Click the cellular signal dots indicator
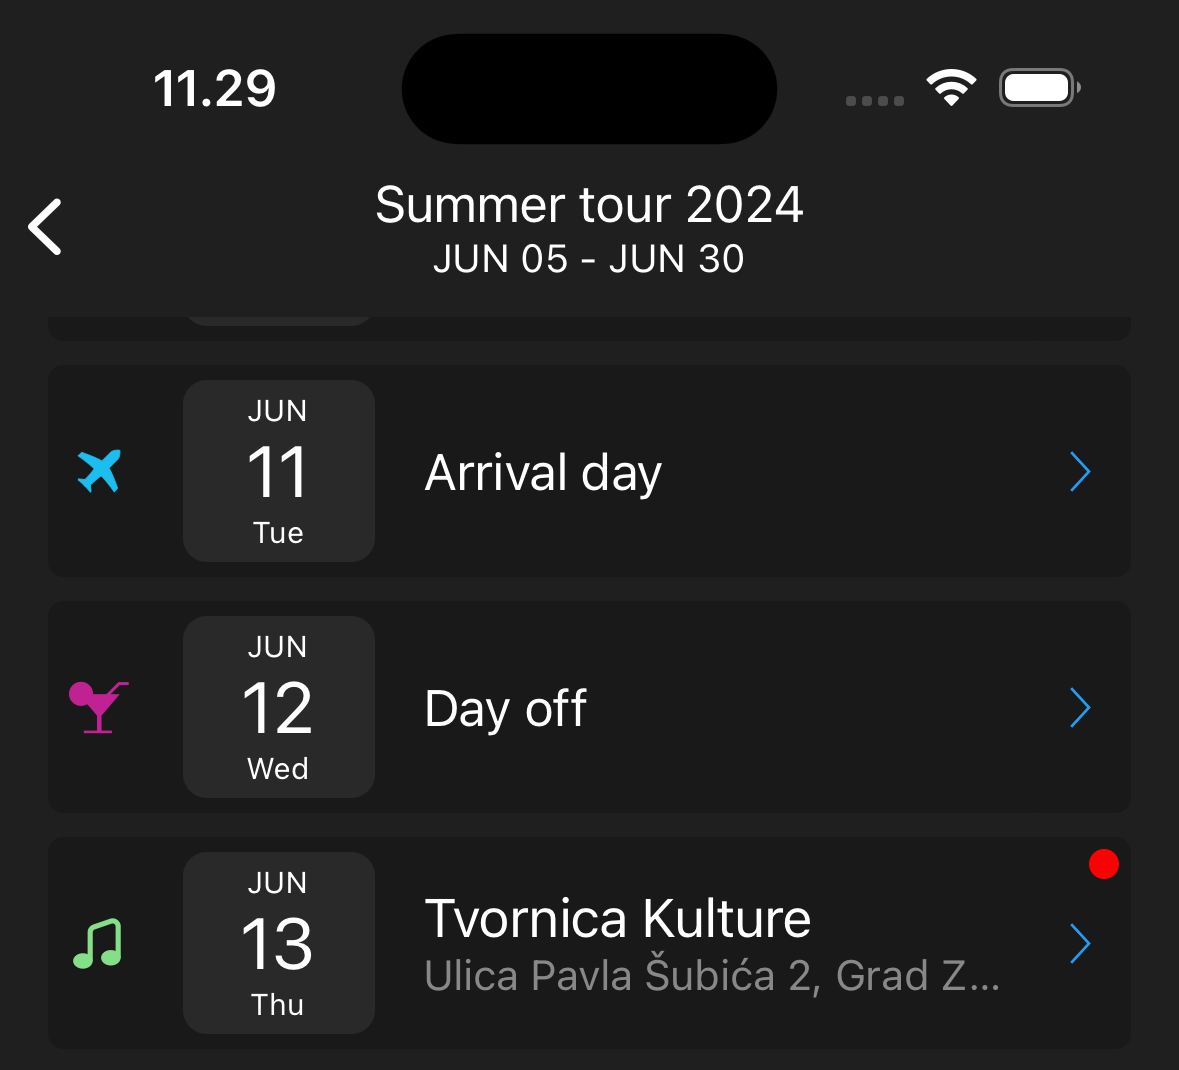Viewport: 1179px width, 1070px height. click(x=874, y=100)
